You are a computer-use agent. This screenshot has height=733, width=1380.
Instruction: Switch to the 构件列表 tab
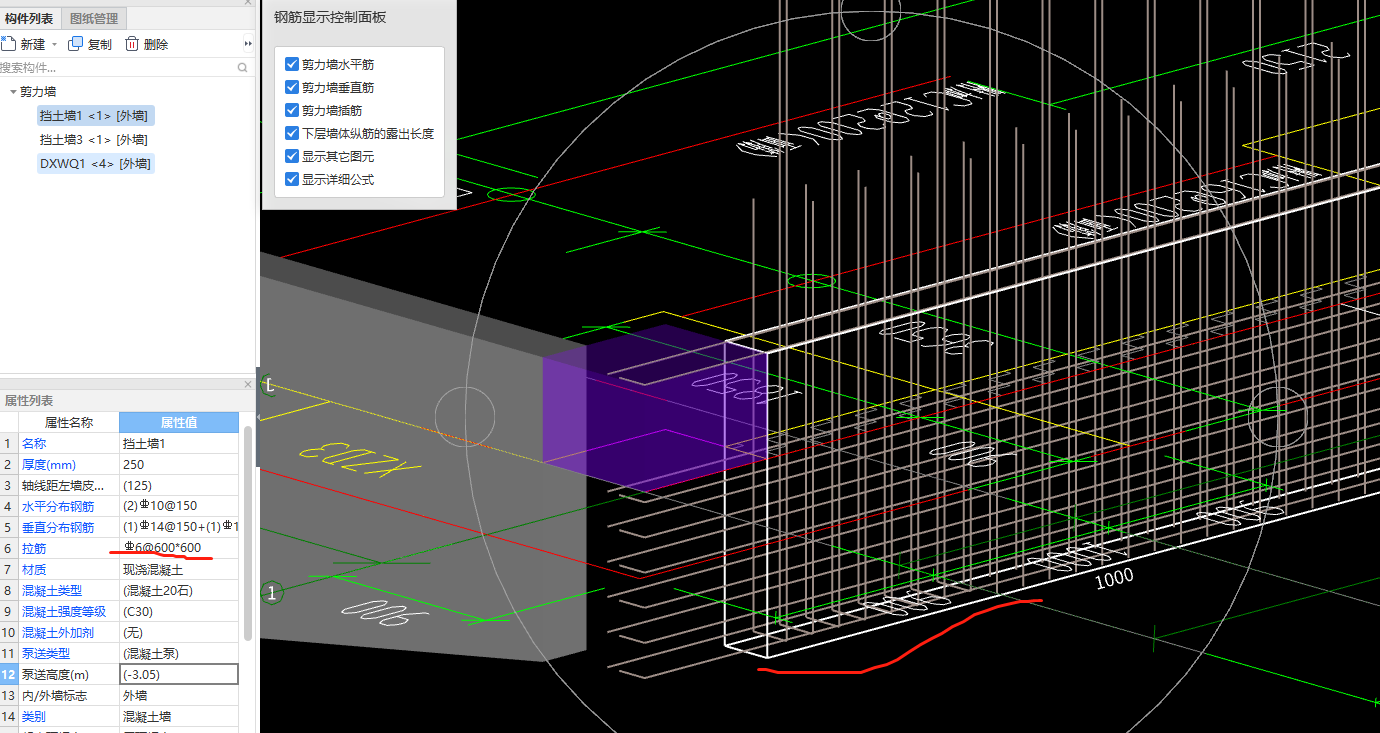(x=29, y=19)
